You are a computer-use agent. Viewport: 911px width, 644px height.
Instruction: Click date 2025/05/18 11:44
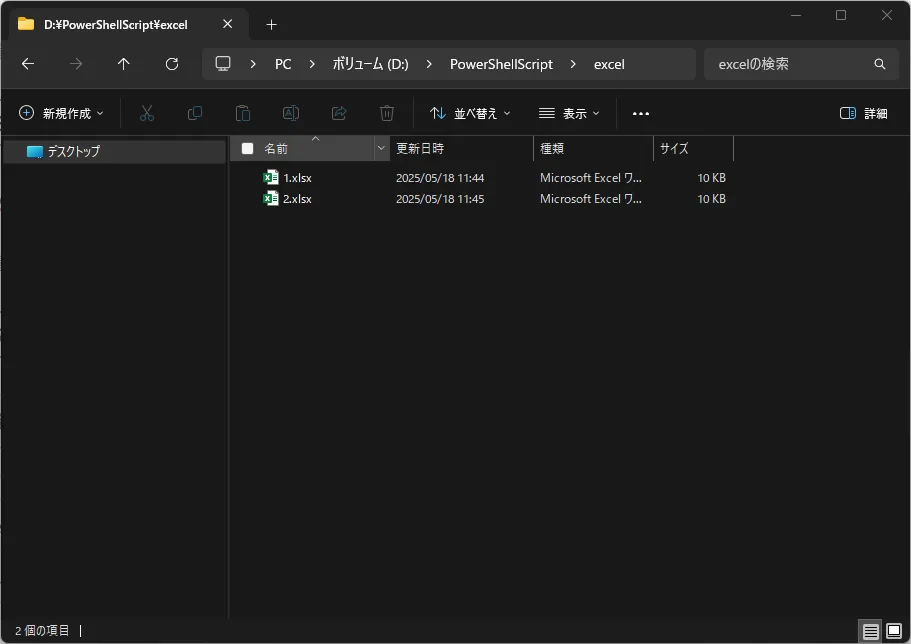click(x=440, y=178)
